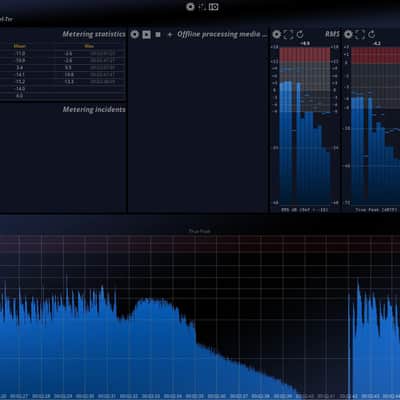Open Offline processing media settings gear
Viewport: 400px width, 400px height.
[135, 34]
